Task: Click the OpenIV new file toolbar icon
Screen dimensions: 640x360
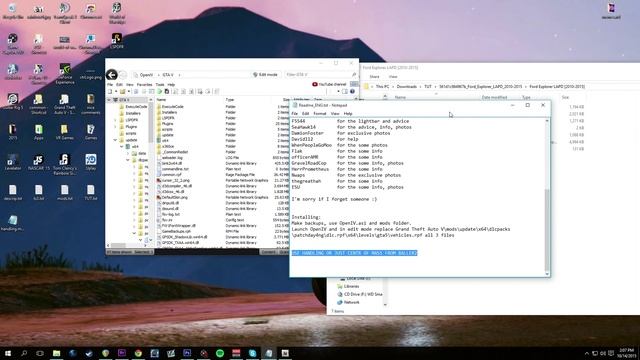Action: click(x=110, y=91)
